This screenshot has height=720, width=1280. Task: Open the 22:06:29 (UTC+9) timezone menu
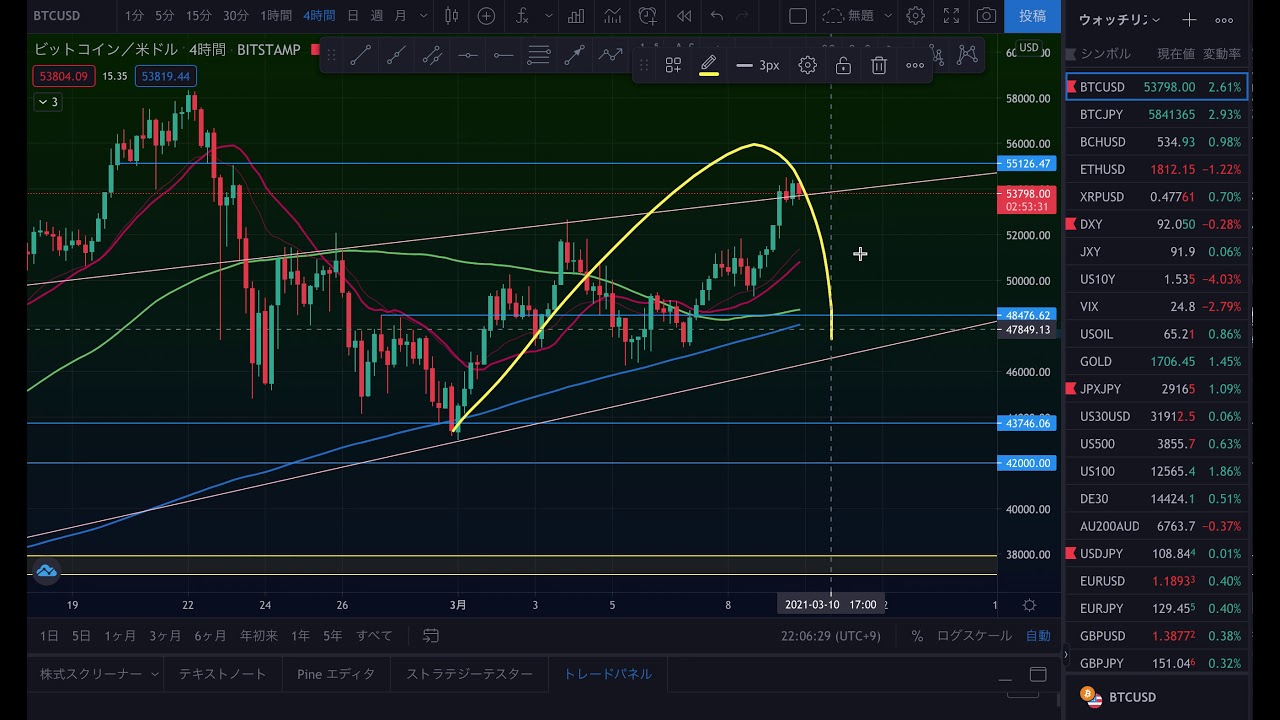pos(831,635)
